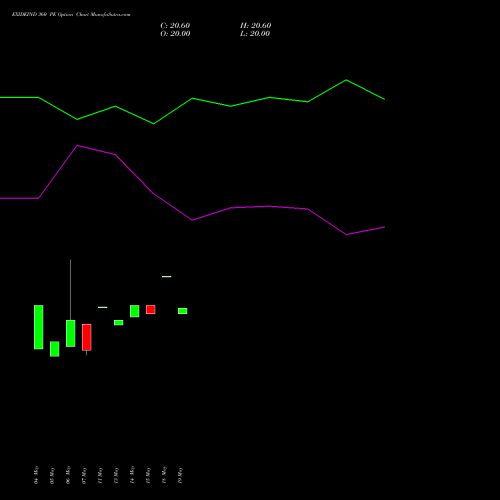Viewport: 500px width, 500px height.
Task: Select the red candle for 07 May
Action: click(x=87, y=337)
